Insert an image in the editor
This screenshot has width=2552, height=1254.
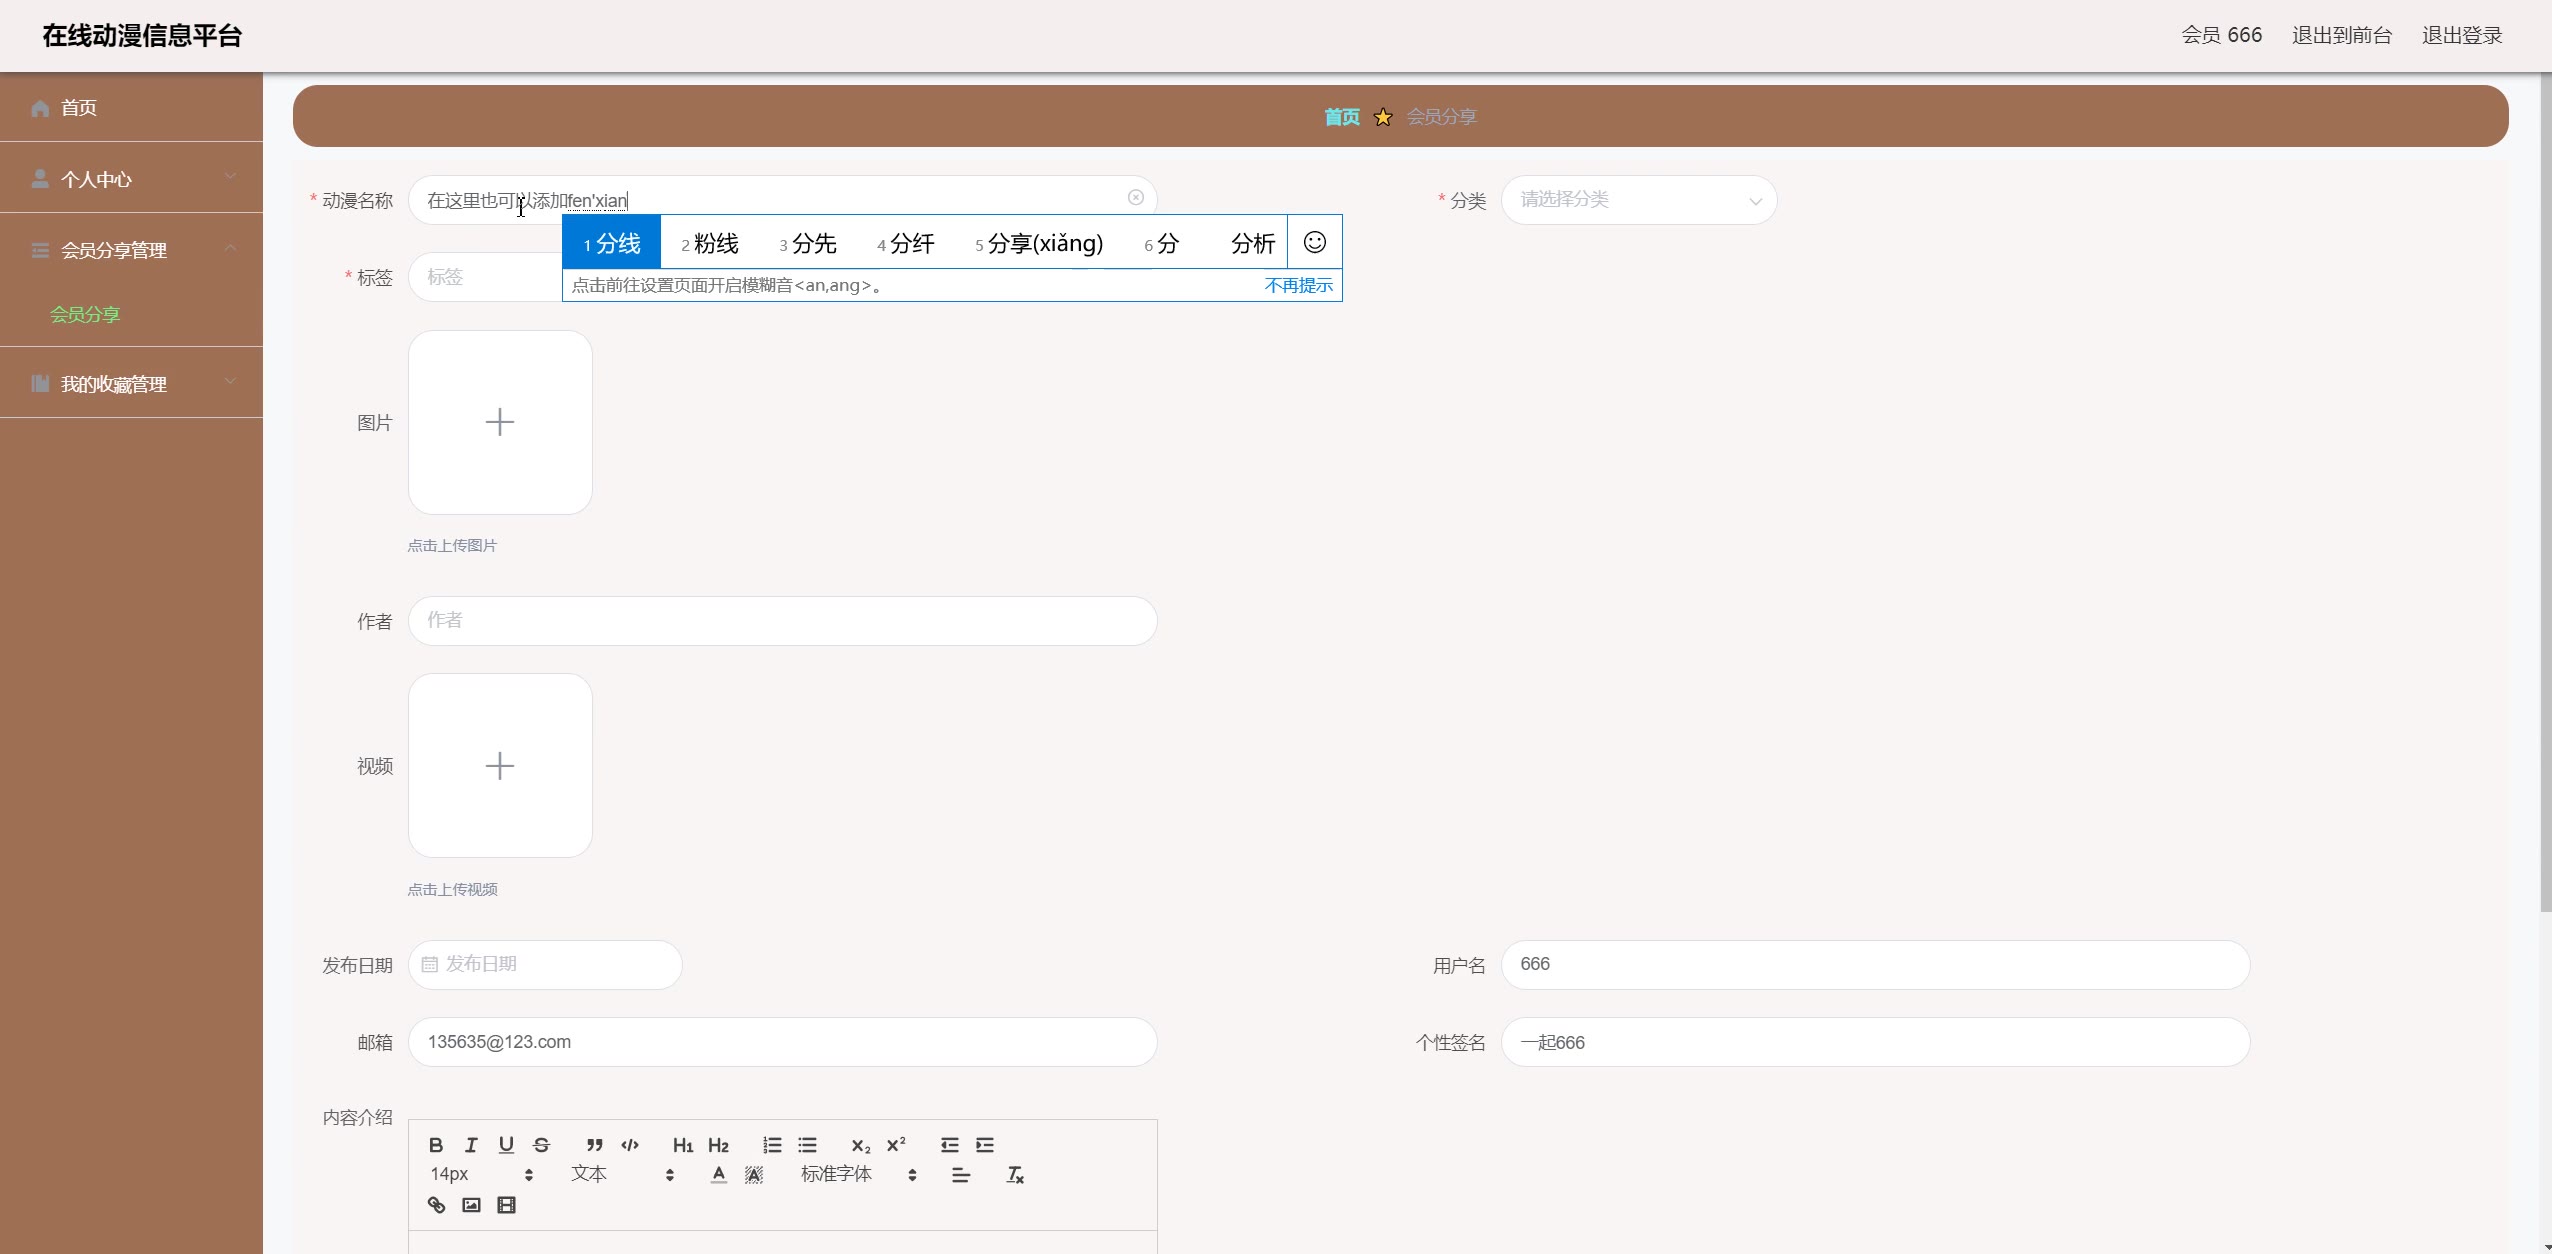471,1205
